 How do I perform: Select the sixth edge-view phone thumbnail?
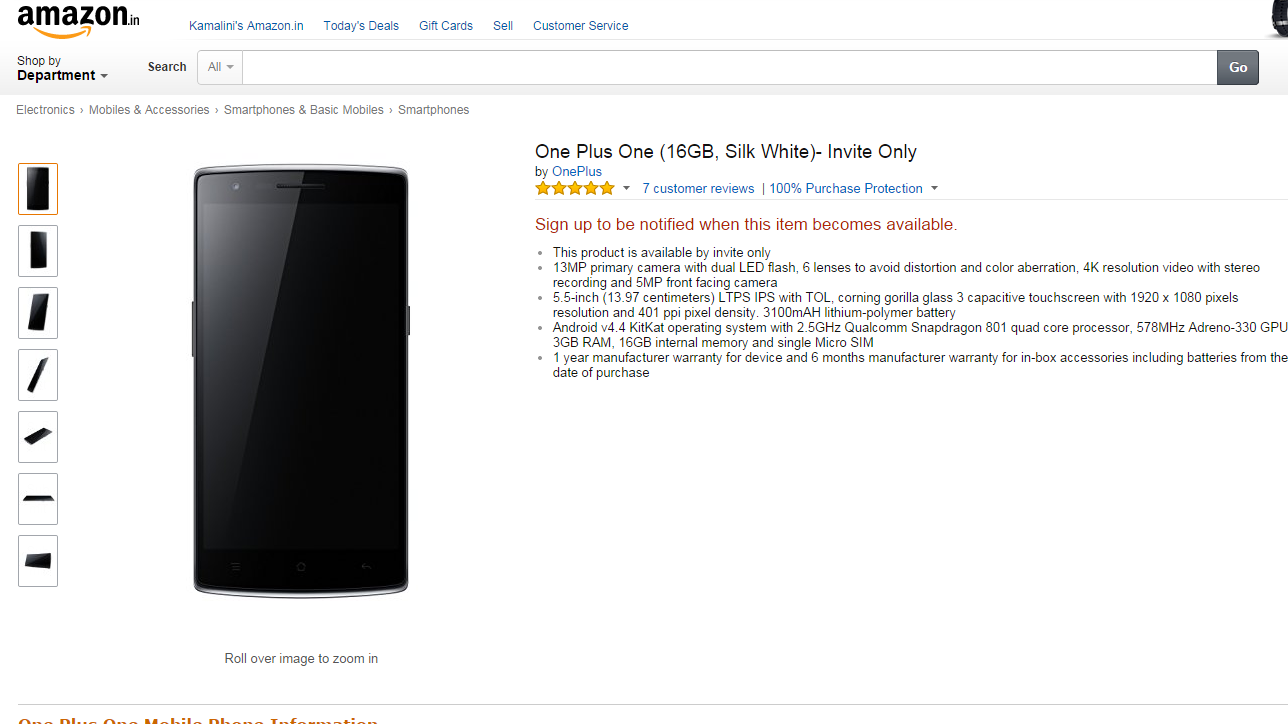point(38,499)
